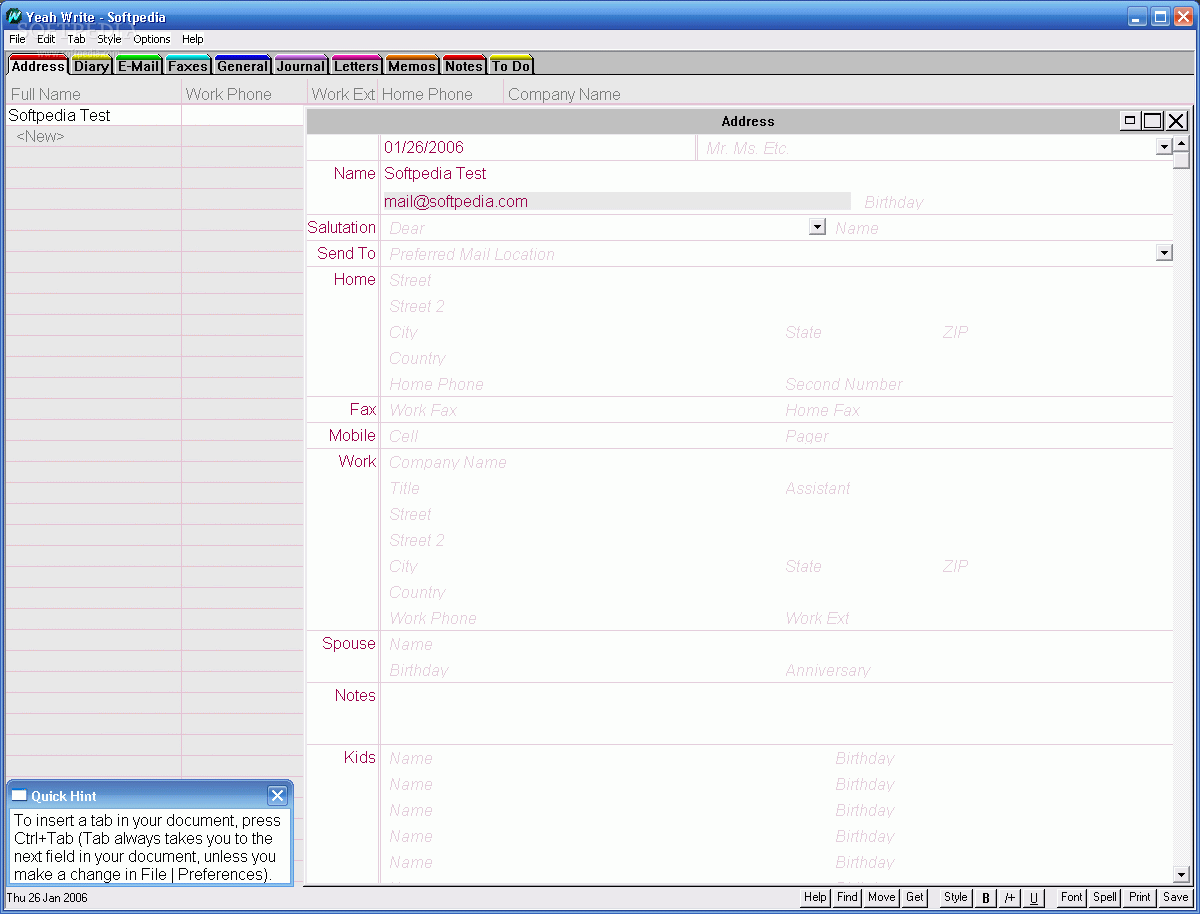The image size is (1200, 914).
Task: Close the Quick Hint popup
Action: click(277, 796)
